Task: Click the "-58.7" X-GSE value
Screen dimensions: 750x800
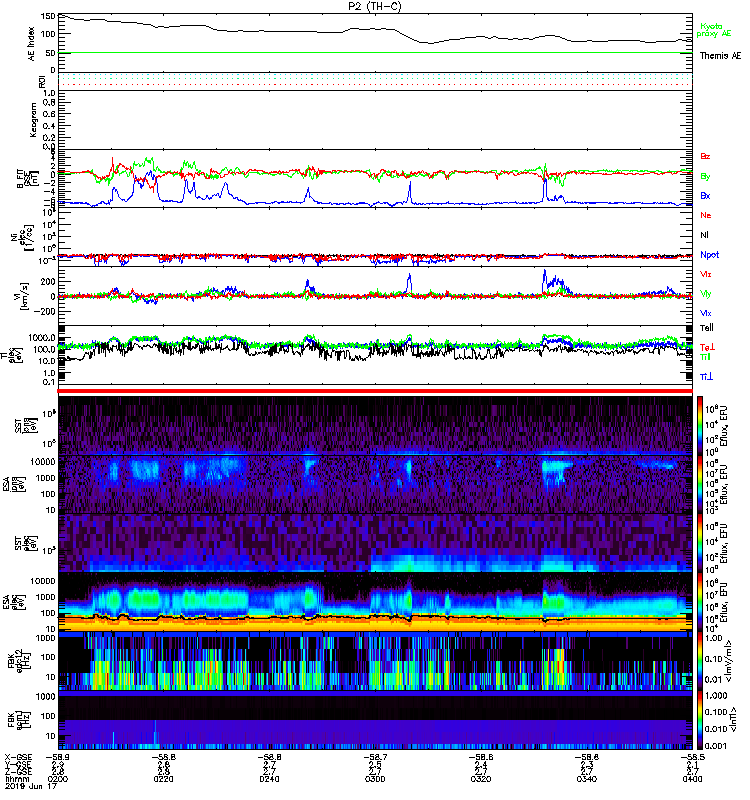Action: click(x=375, y=757)
